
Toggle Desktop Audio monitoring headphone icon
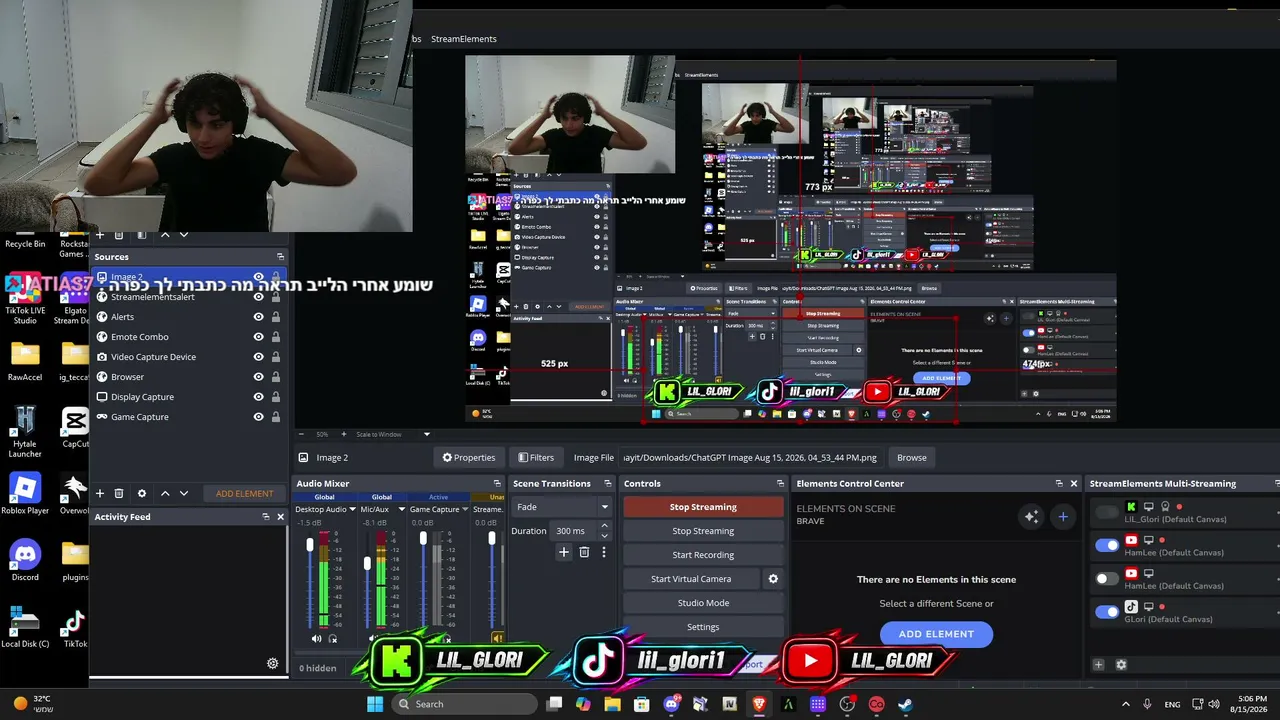point(333,638)
